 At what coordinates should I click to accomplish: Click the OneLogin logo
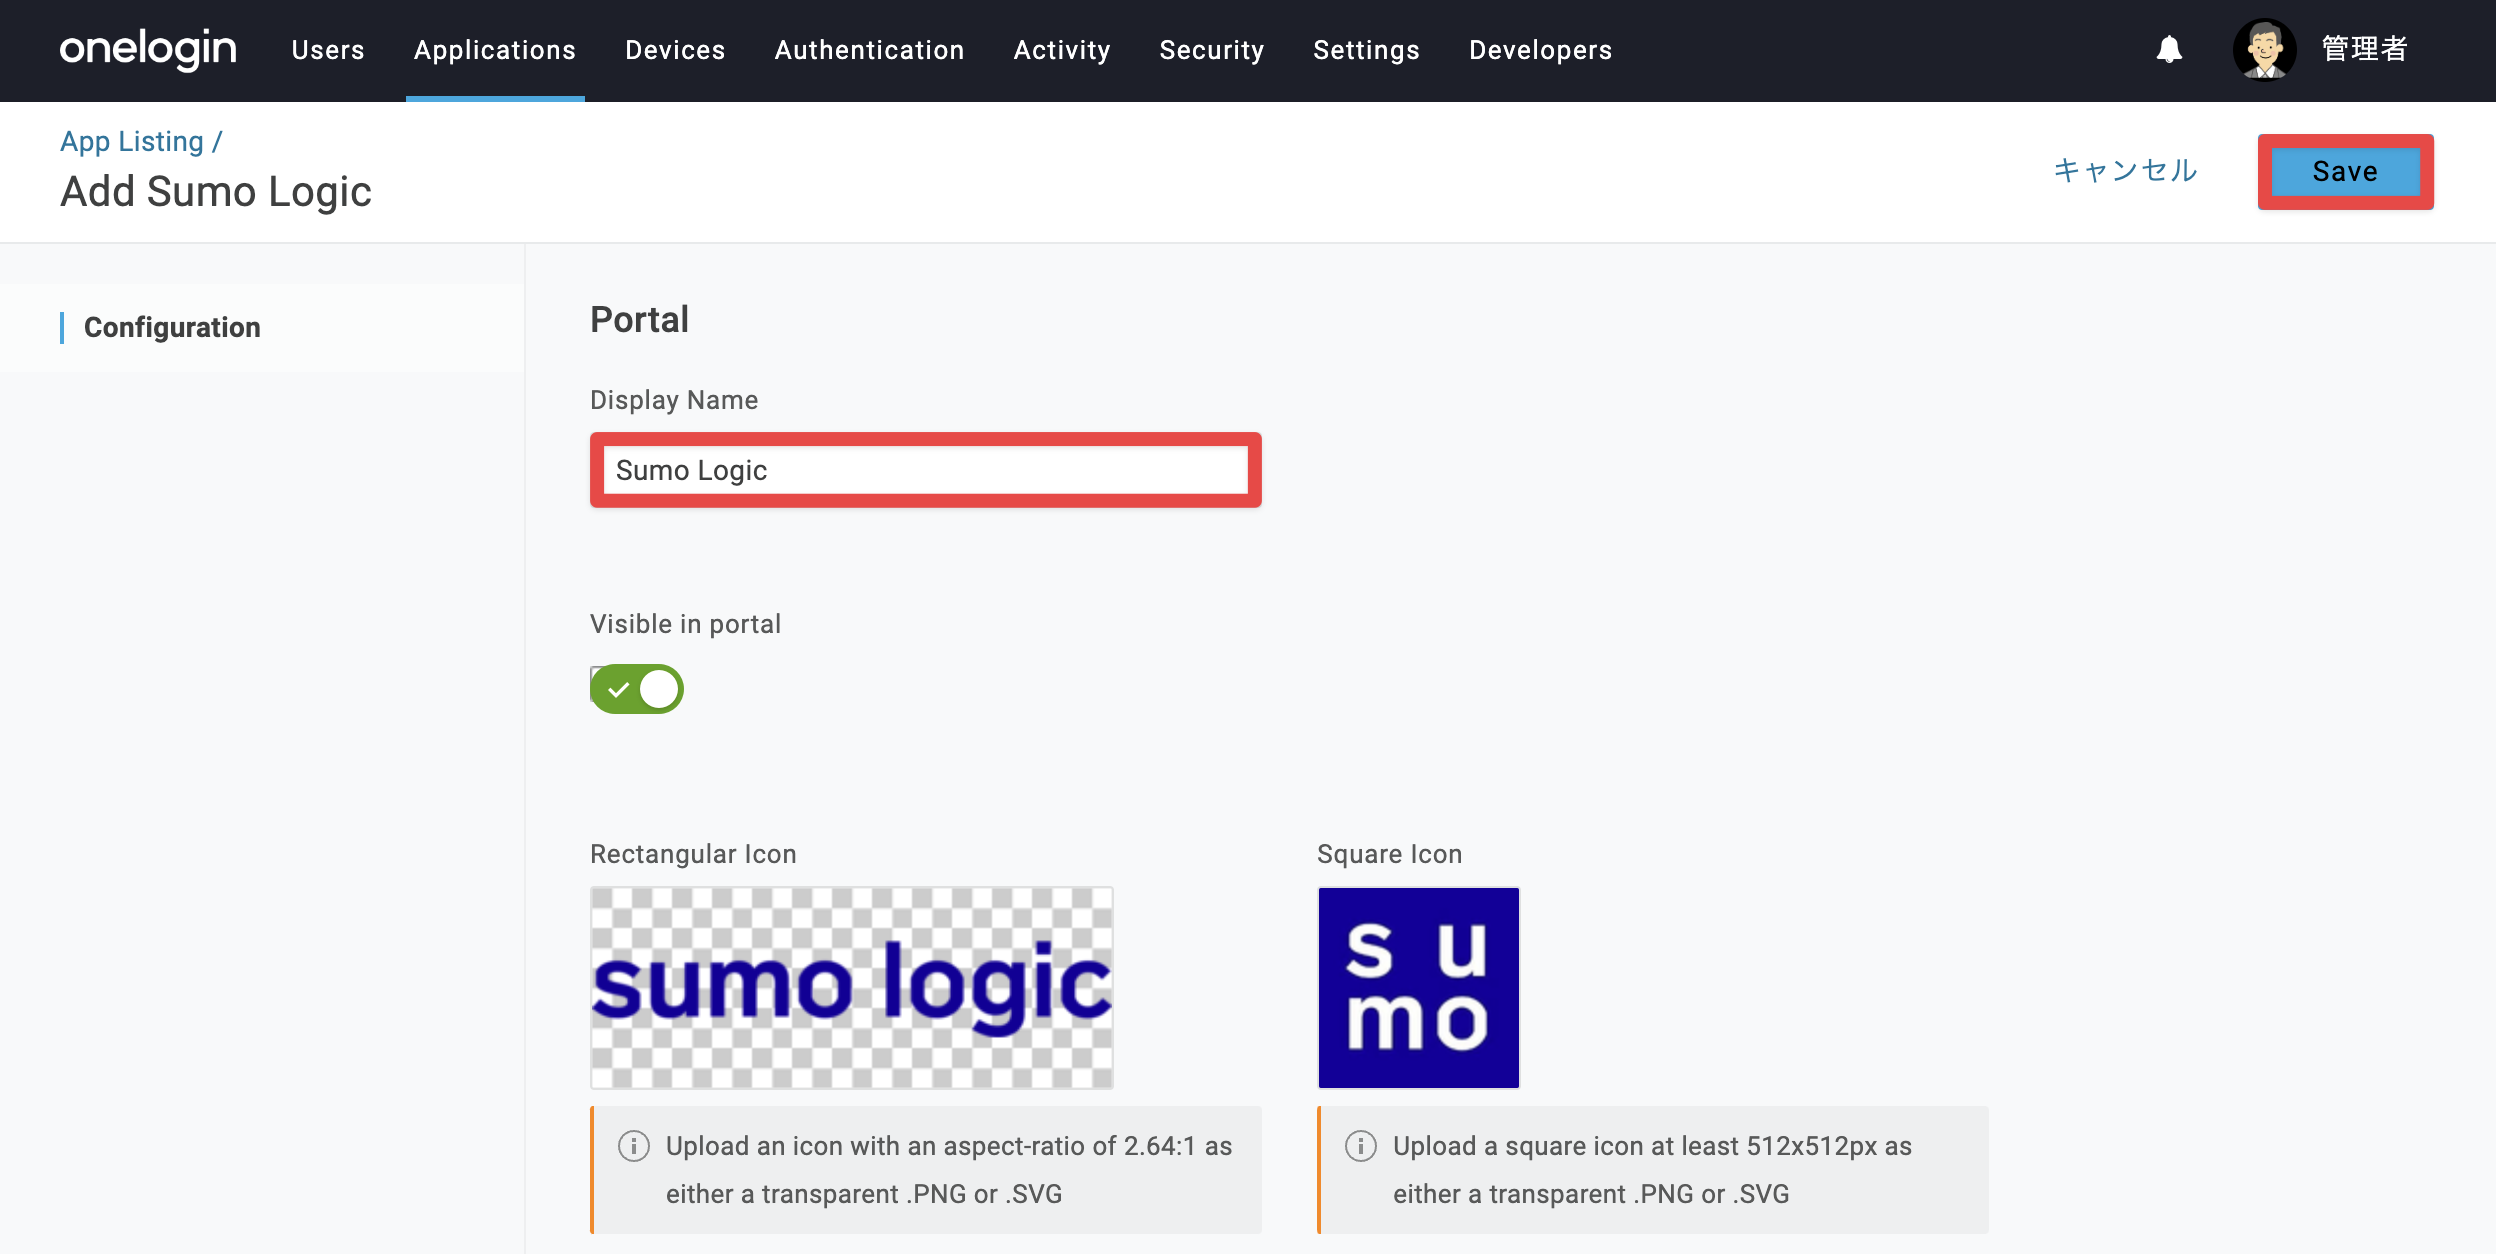click(x=148, y=49)
